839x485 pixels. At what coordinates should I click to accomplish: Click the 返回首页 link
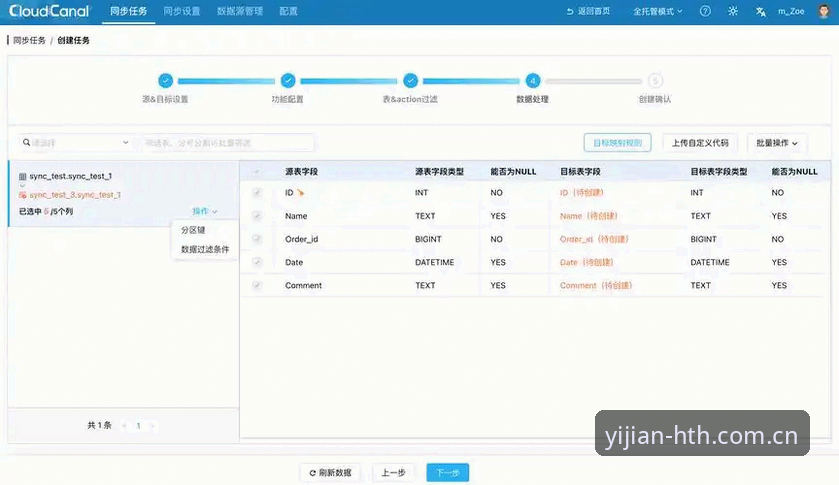pyautogui.click(x=588, y=11)
